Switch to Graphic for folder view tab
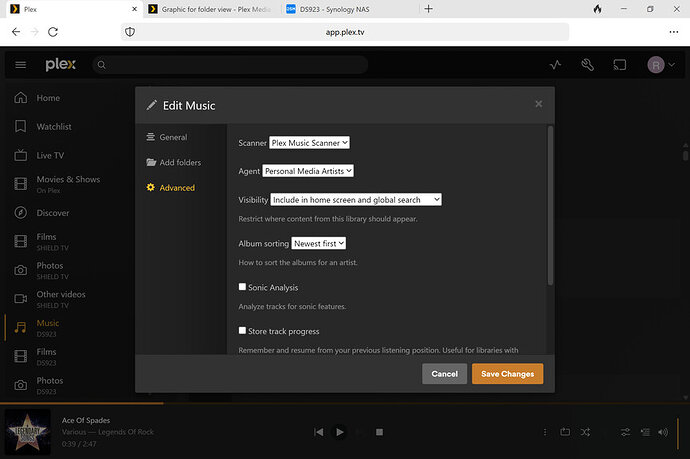The height and width of the screenshot is (459, 690). tap(210, 9)
